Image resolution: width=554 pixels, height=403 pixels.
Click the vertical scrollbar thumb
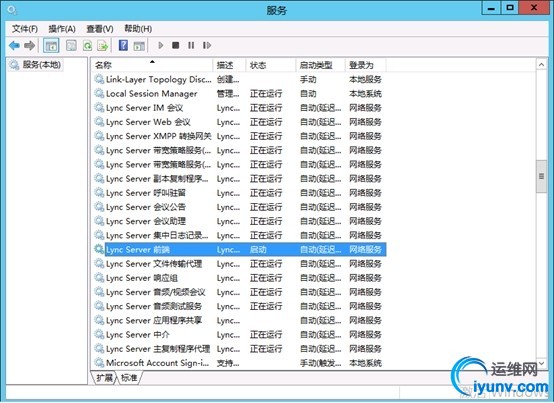click(x=541, y=176)
